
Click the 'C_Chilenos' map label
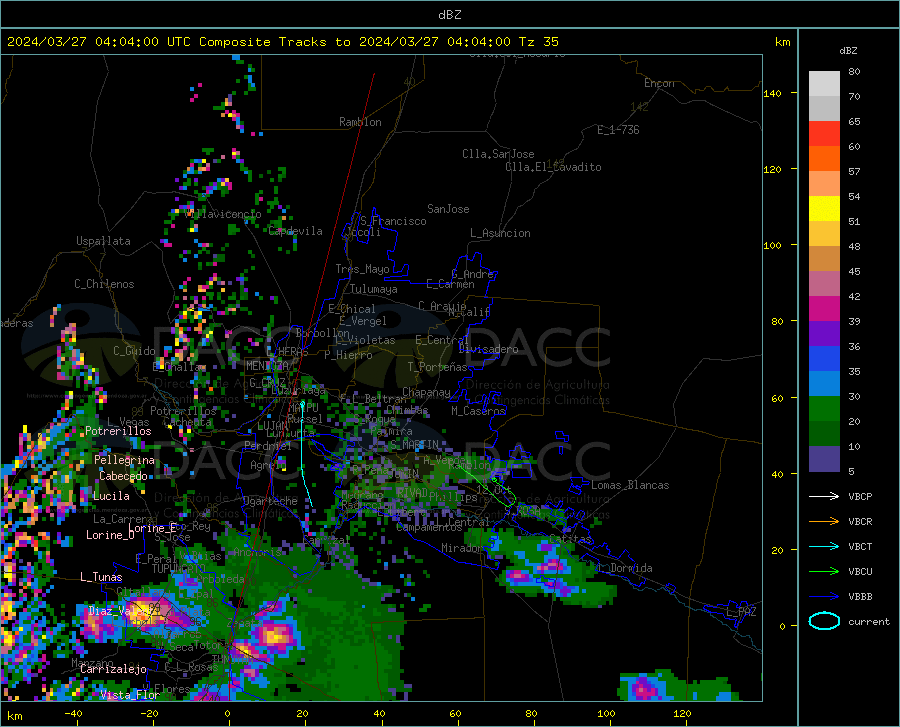pos(104,285)
